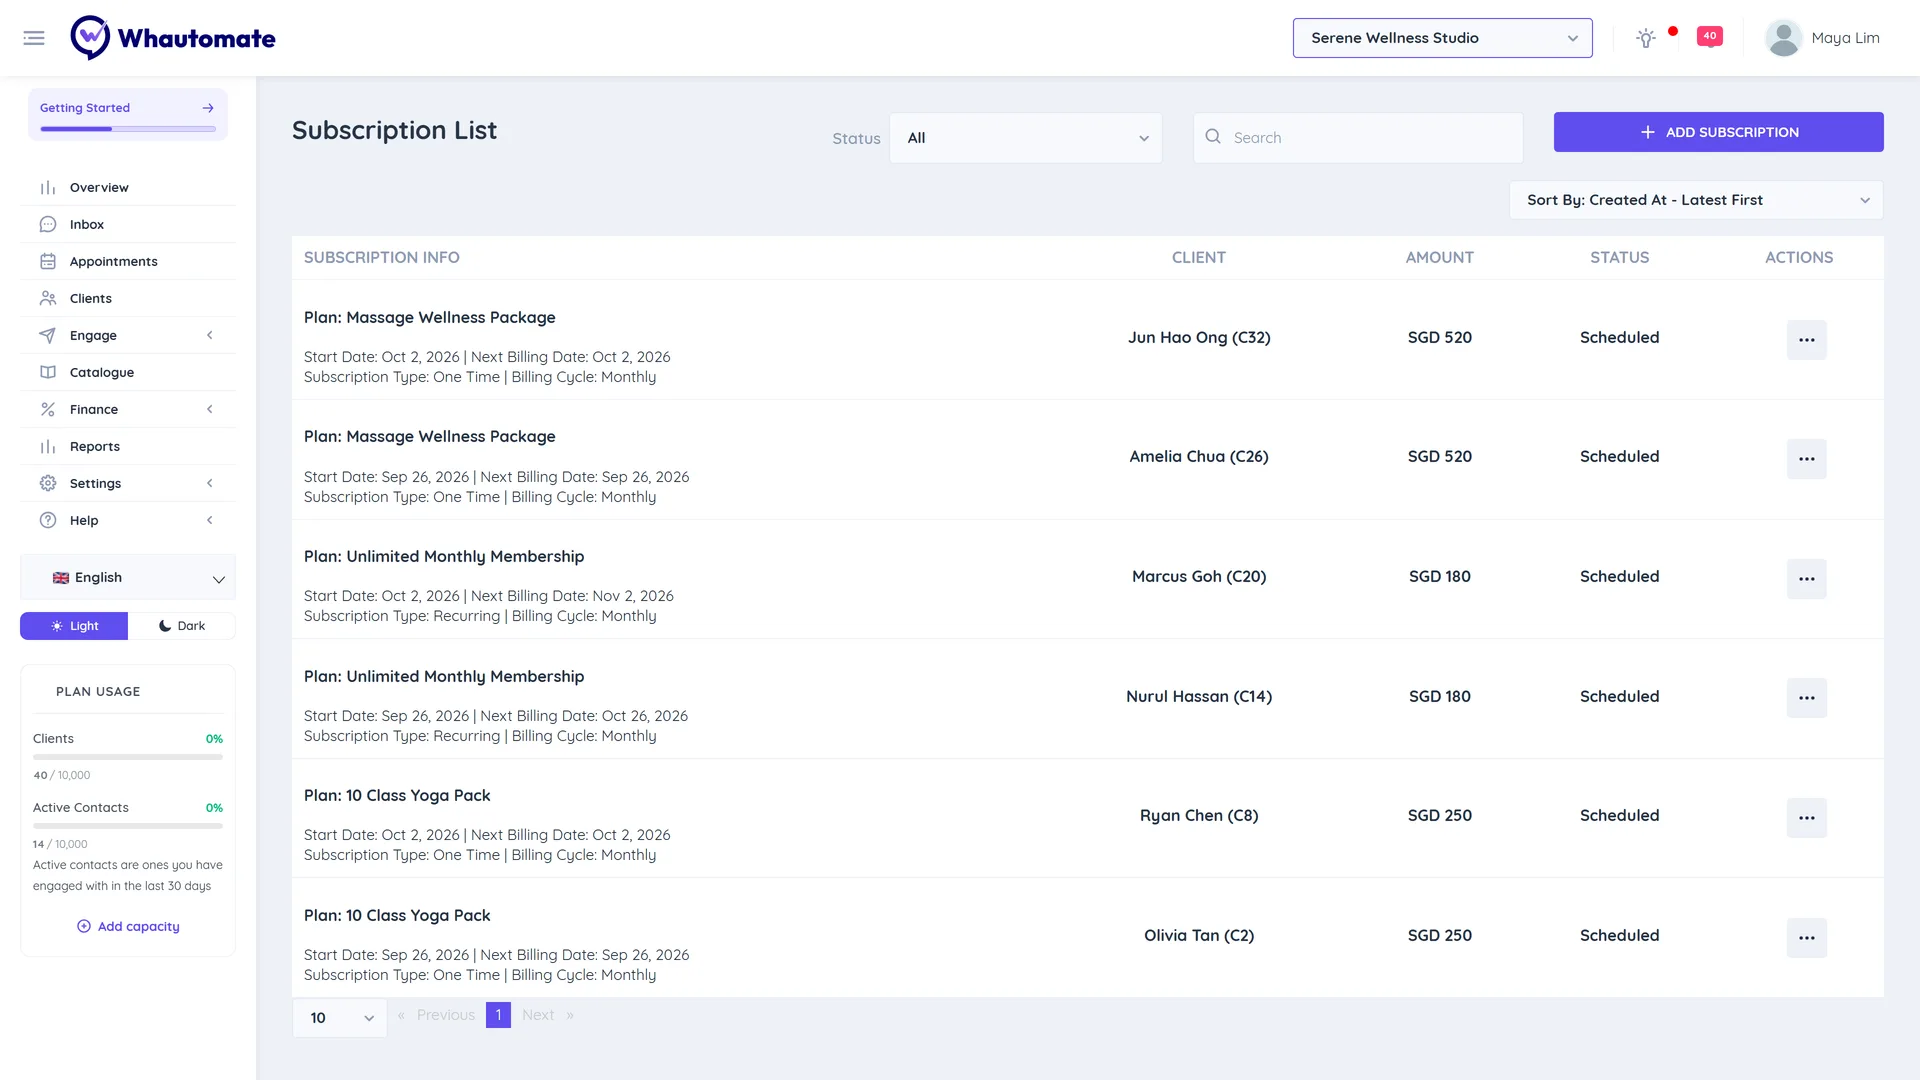
Task: Open actions menu for Olivia Tan
Action: click(x=1806, y=938)
